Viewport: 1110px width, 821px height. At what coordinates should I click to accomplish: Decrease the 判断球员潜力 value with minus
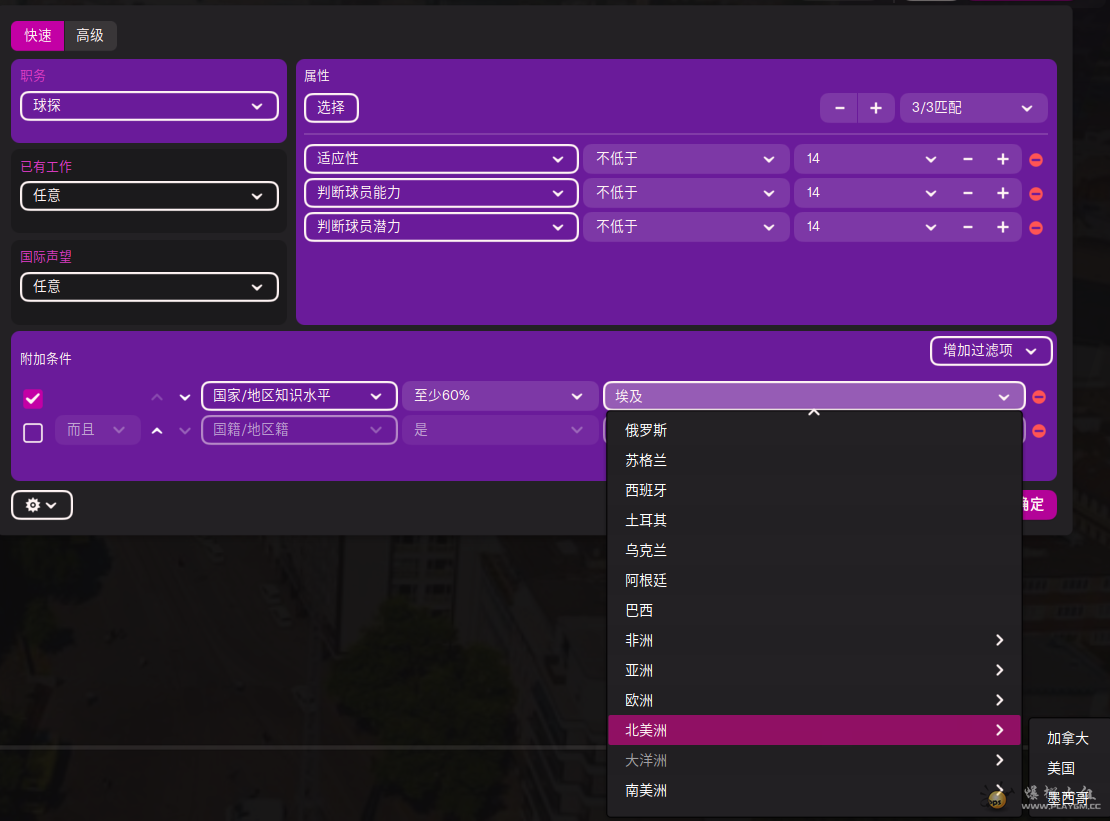click(967, 227)
